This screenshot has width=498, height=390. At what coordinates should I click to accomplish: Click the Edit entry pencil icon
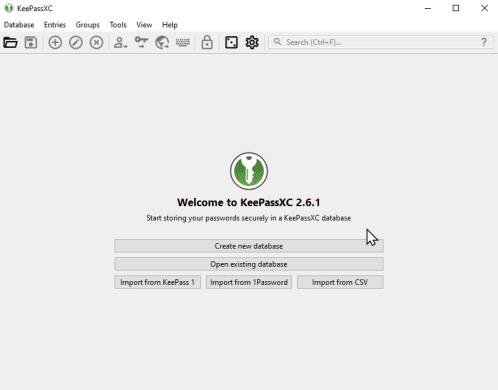pyautogui.click(x=76, y=43)
